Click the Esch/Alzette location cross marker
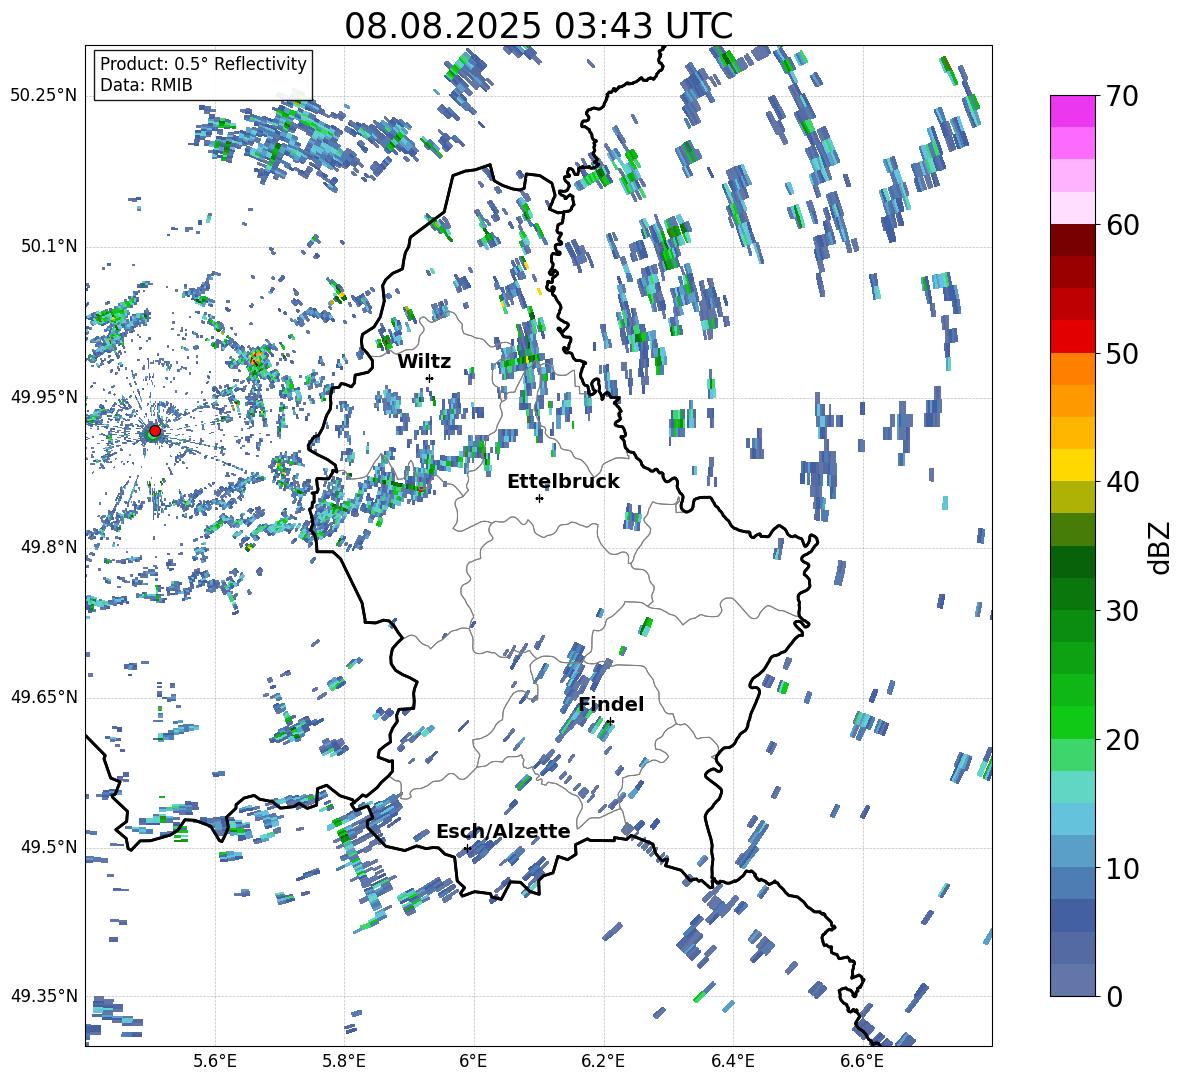The width and height of the screenshot is (1184, 1081). pyautogui.click(x=467, y=848)
